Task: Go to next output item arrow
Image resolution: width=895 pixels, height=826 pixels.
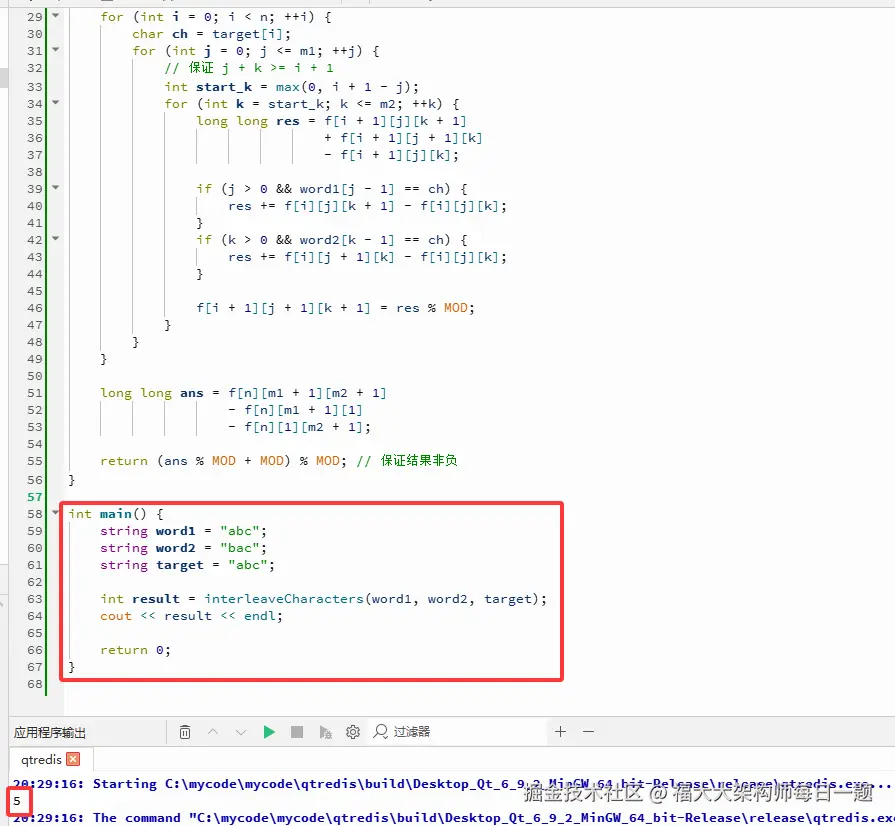Action: [241, 732]
